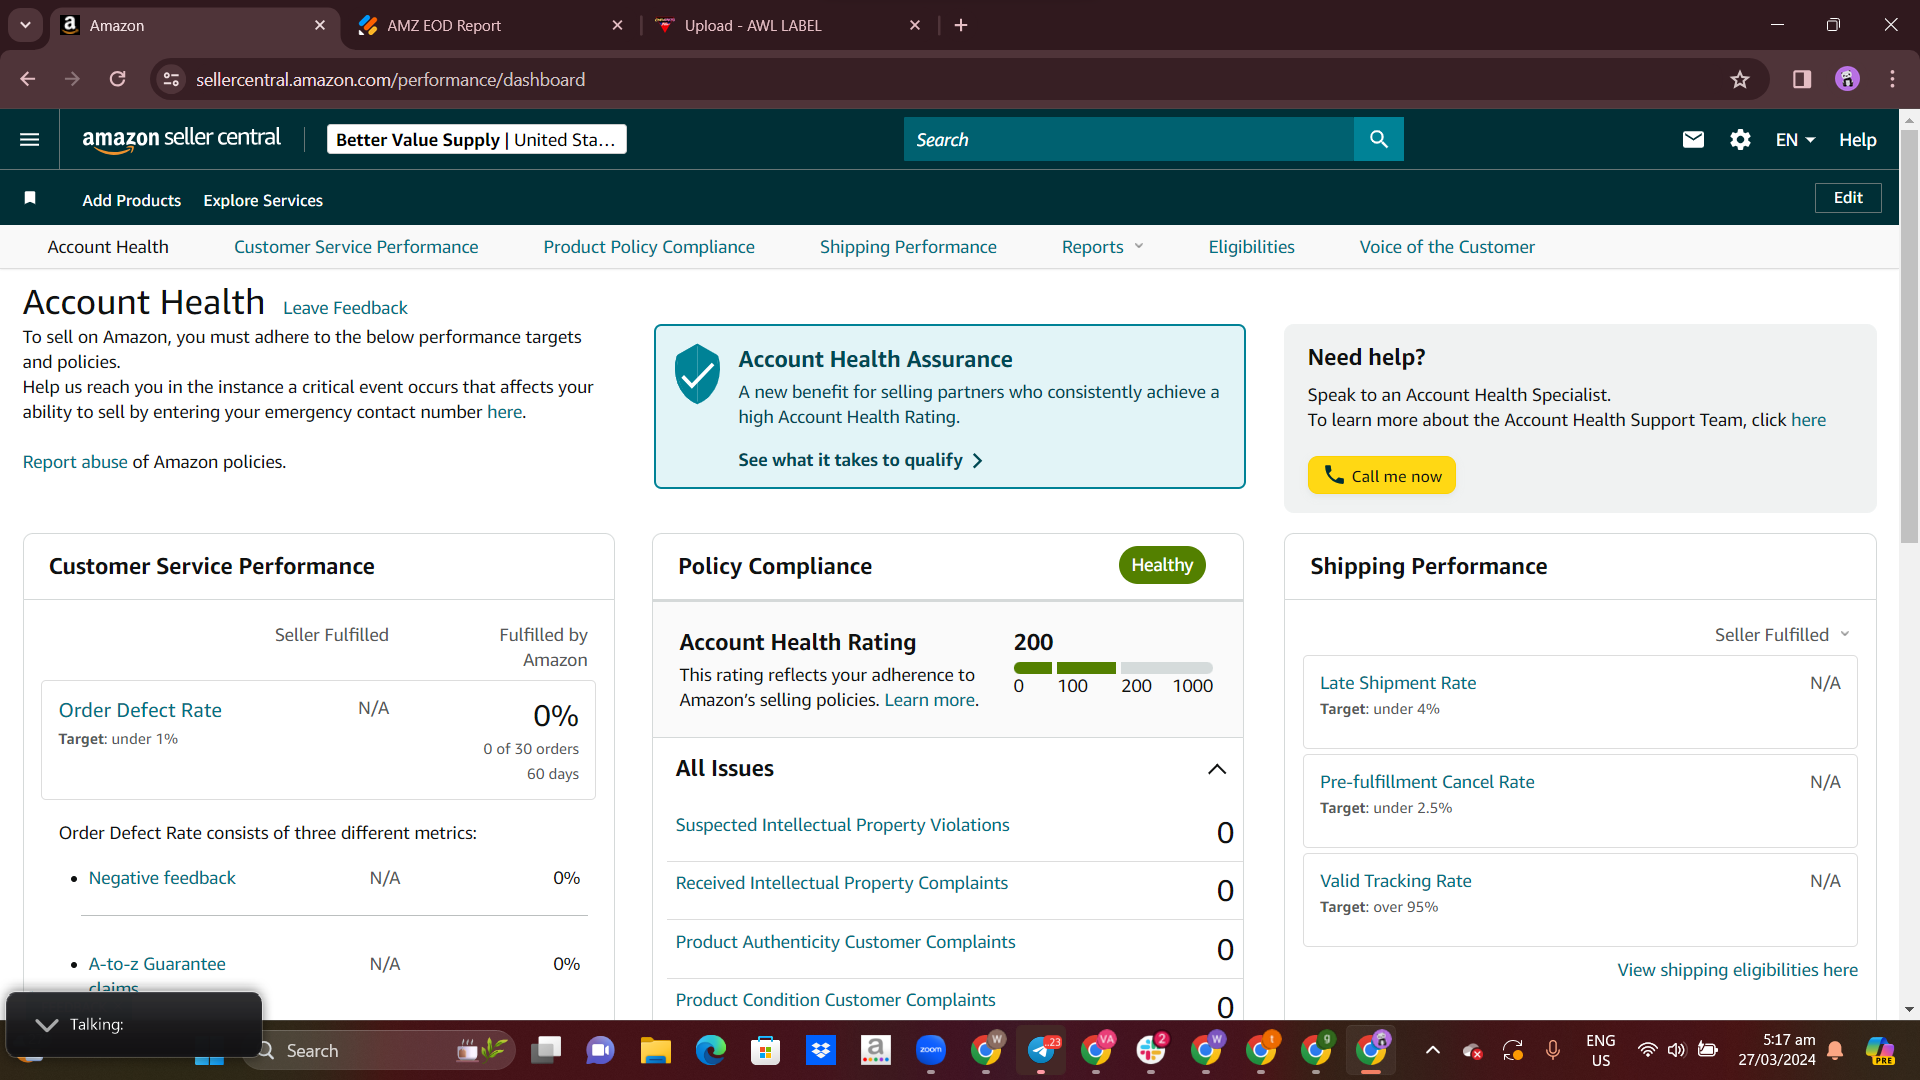Screen dimensions: 1920x1080
Task: Open Slack from the taskbar
Action: 1151,1050
